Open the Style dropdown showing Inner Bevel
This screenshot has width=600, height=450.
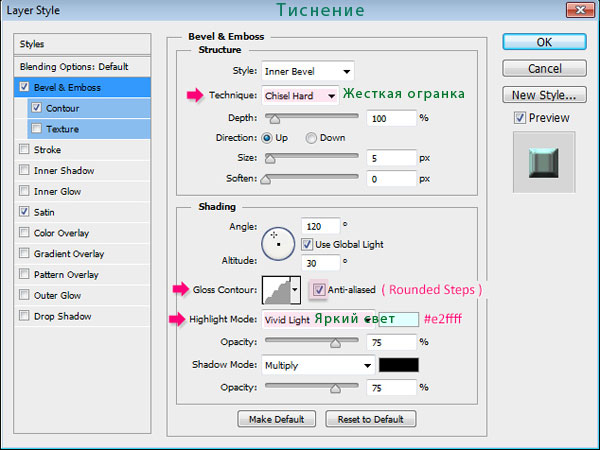(308, 72)
